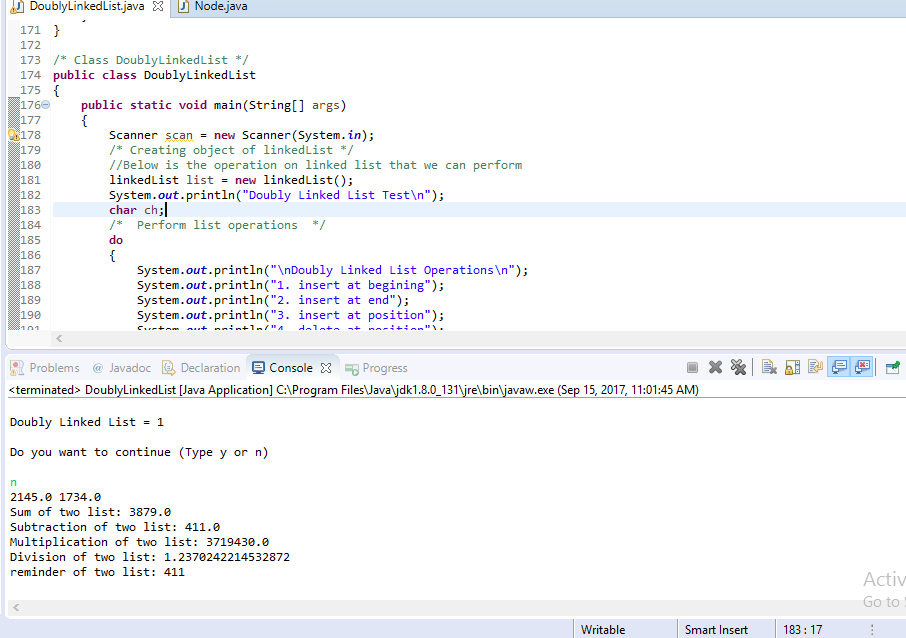Select the Console view tab

click(x=291, y=368)
